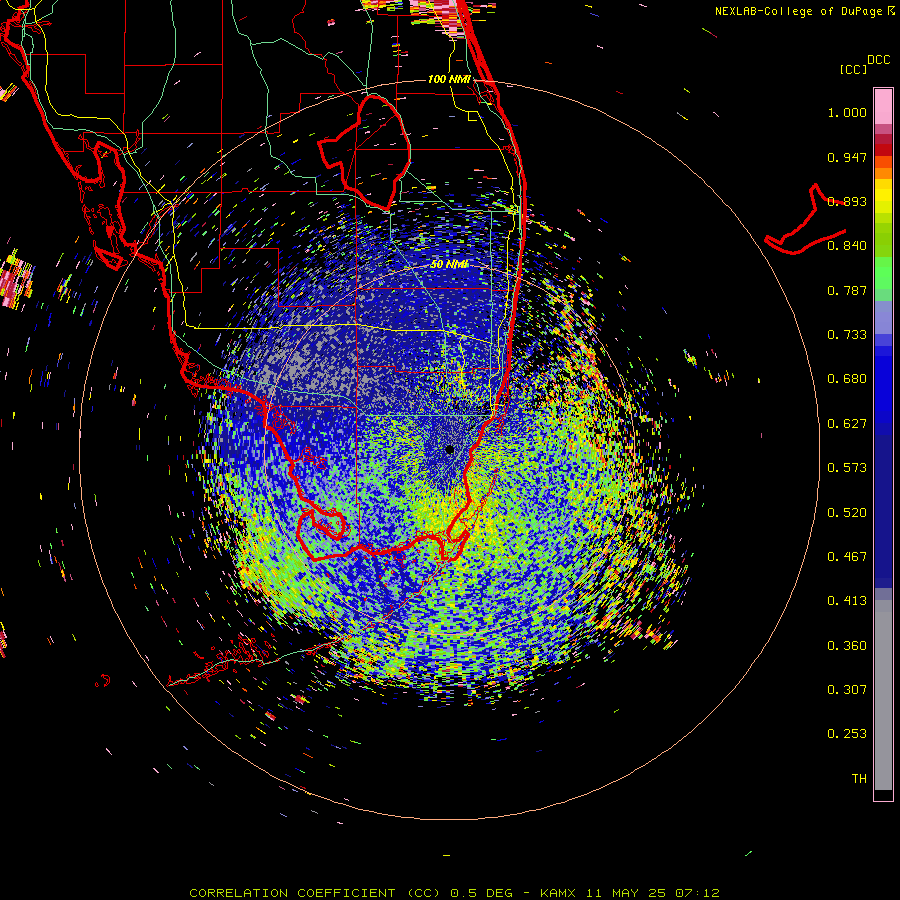The height and width of the screenshot is (900, 900).
Task: Select the 0.680 value on the color scale
Action: [847, 379]
